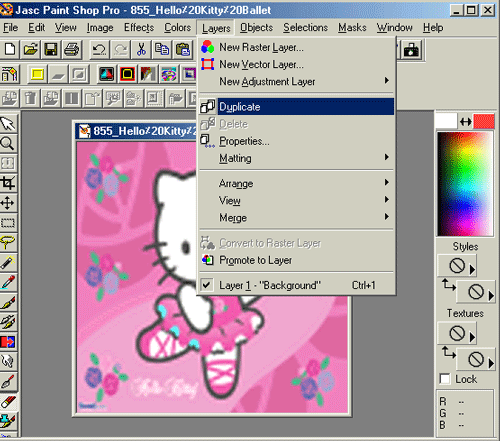Save image using the floppy disk icon

[x=51, y=50]
